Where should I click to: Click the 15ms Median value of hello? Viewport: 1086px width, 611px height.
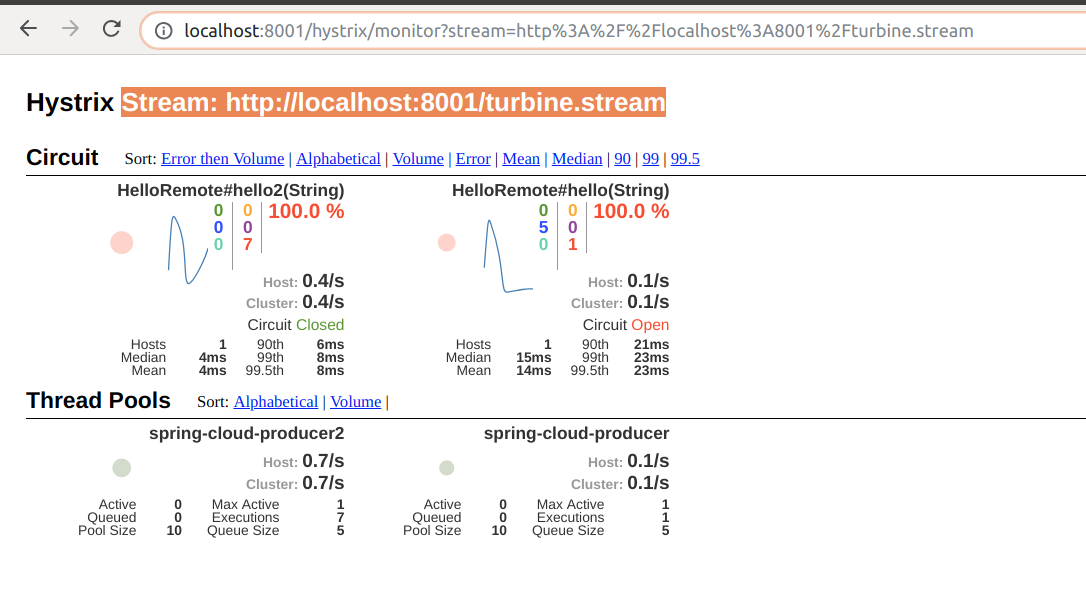533,357
